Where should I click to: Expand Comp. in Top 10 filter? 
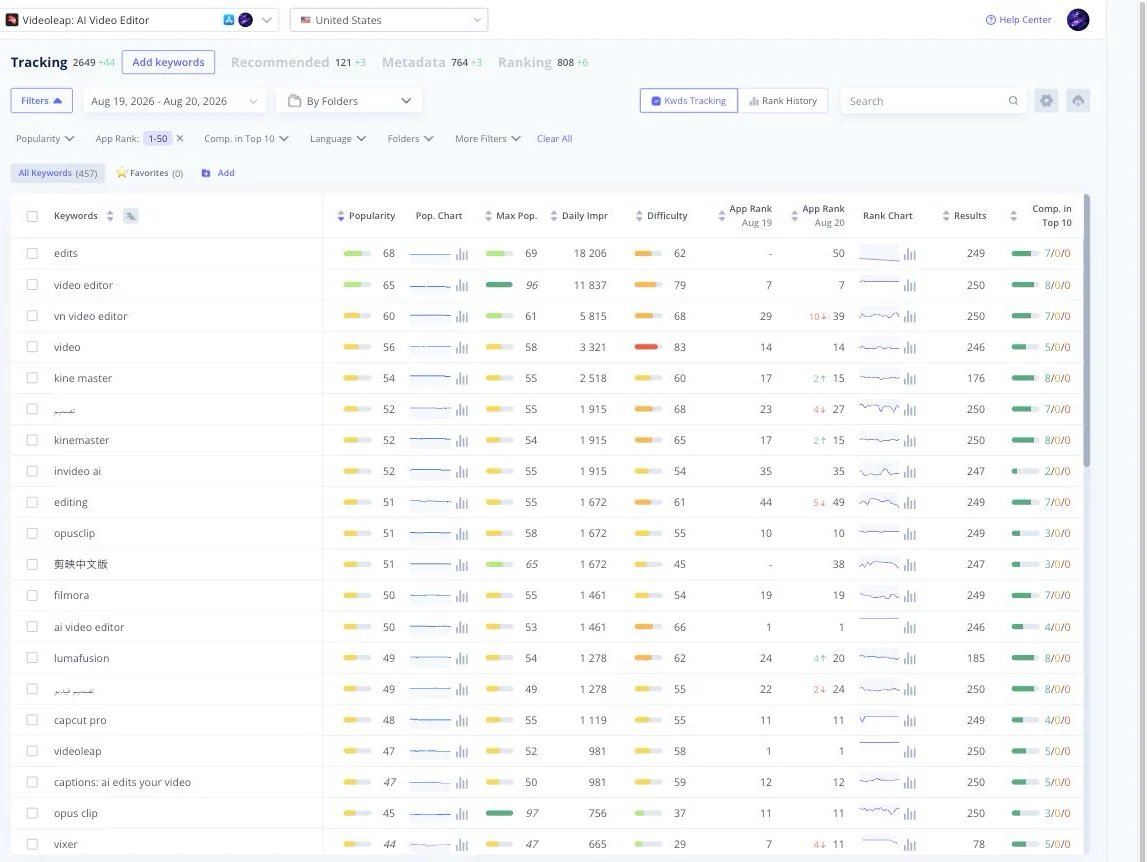(247, 138)
